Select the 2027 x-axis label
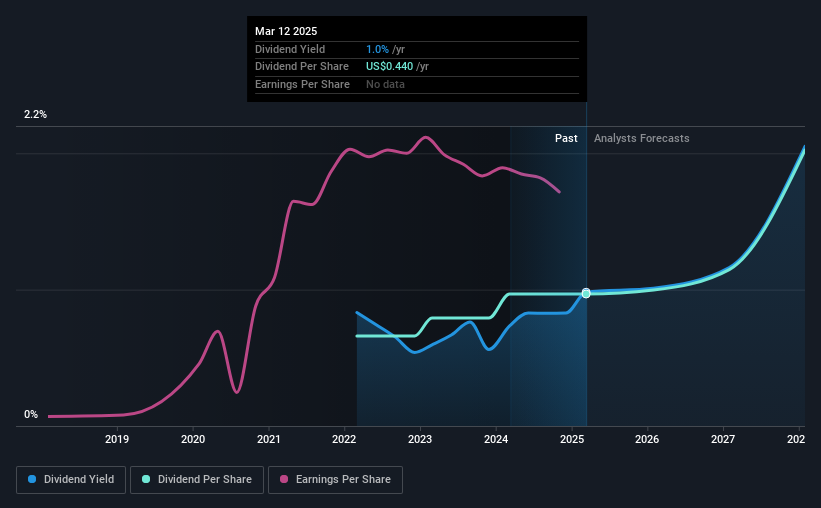 723,439
